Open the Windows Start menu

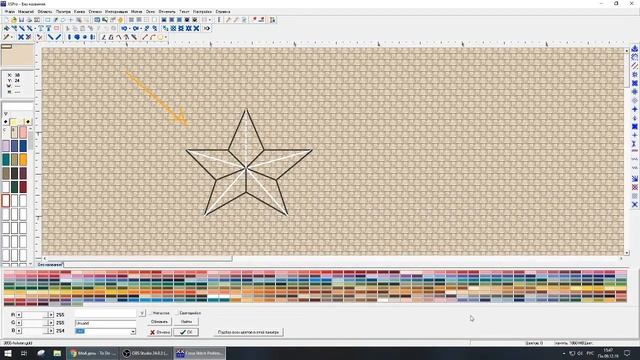8,353
